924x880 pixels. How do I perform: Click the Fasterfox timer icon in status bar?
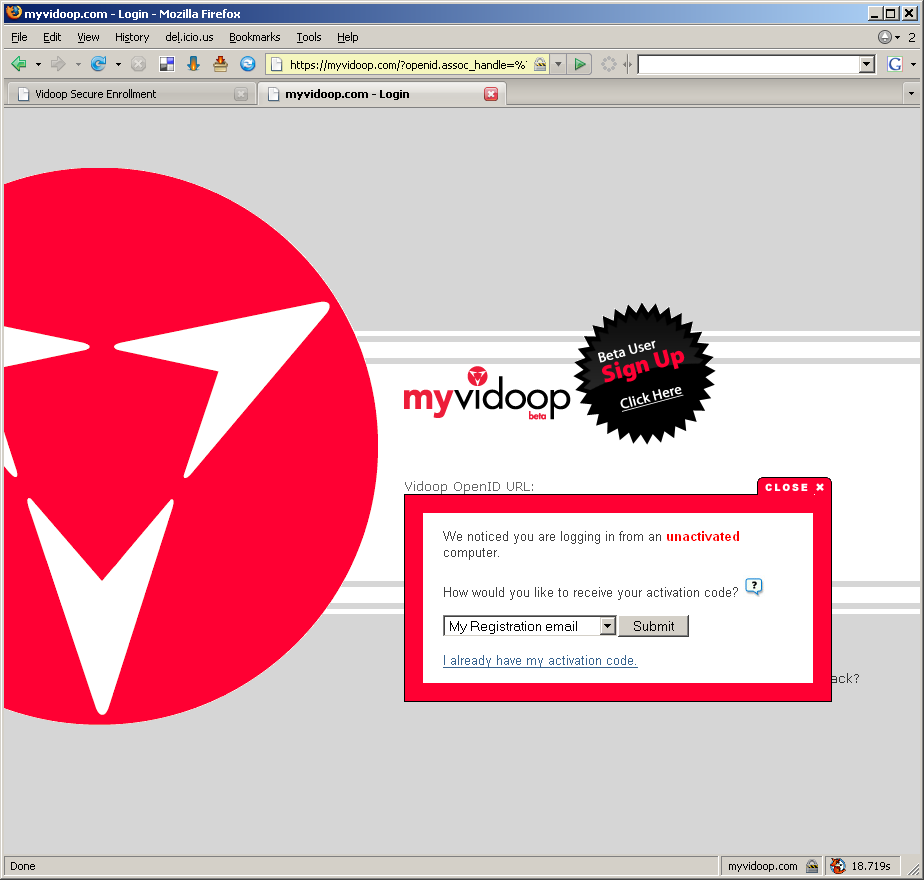[837, 866]
